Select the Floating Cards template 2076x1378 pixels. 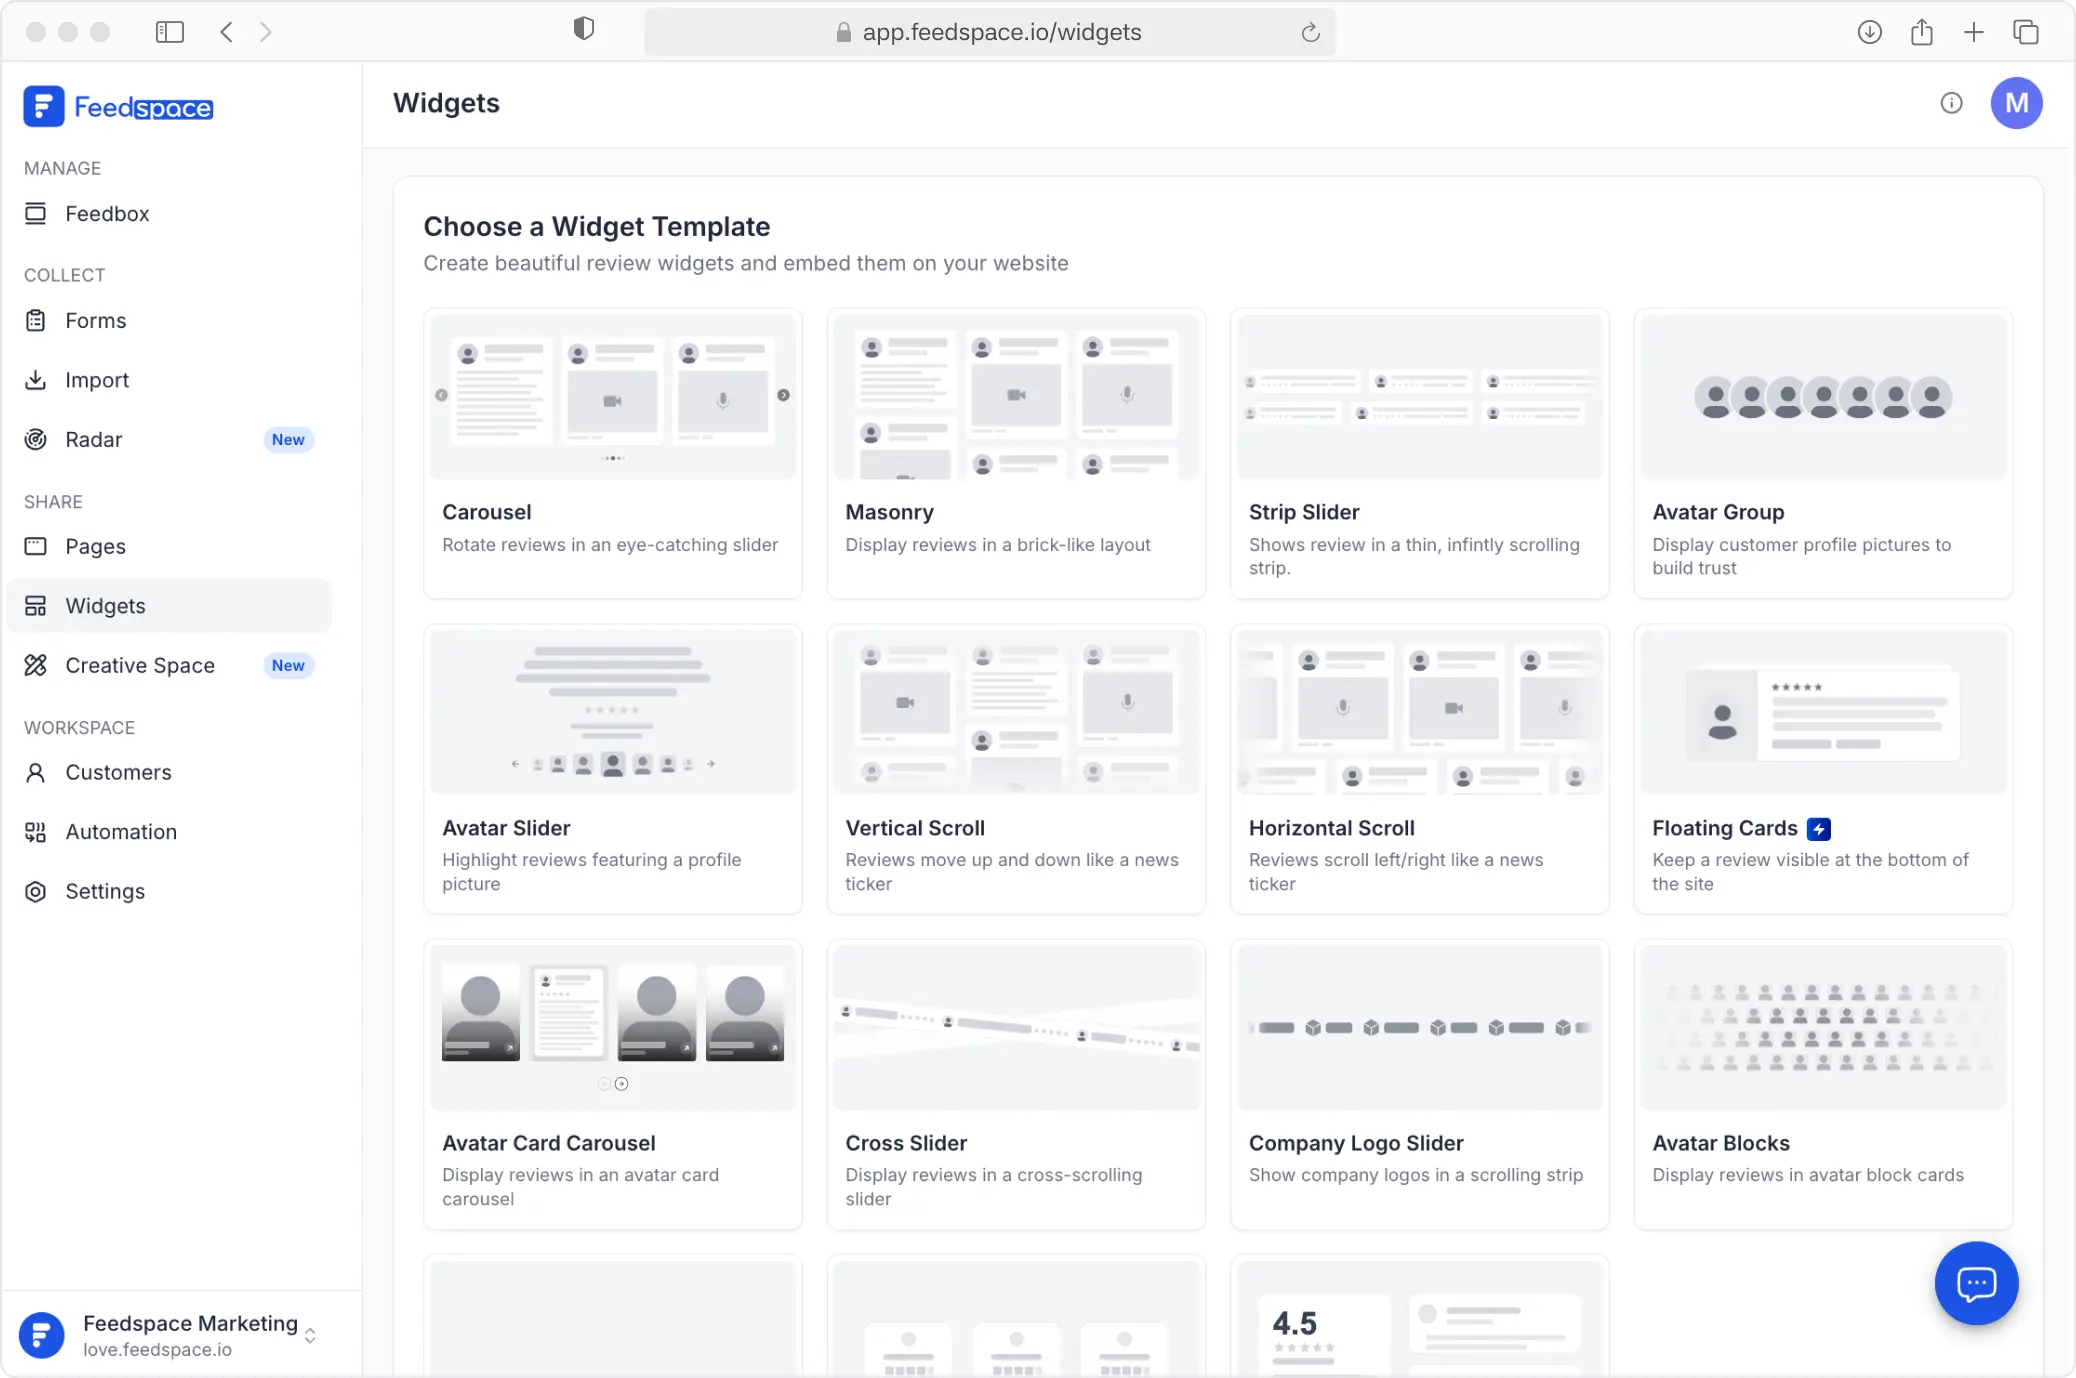[x=1823, y=769]
